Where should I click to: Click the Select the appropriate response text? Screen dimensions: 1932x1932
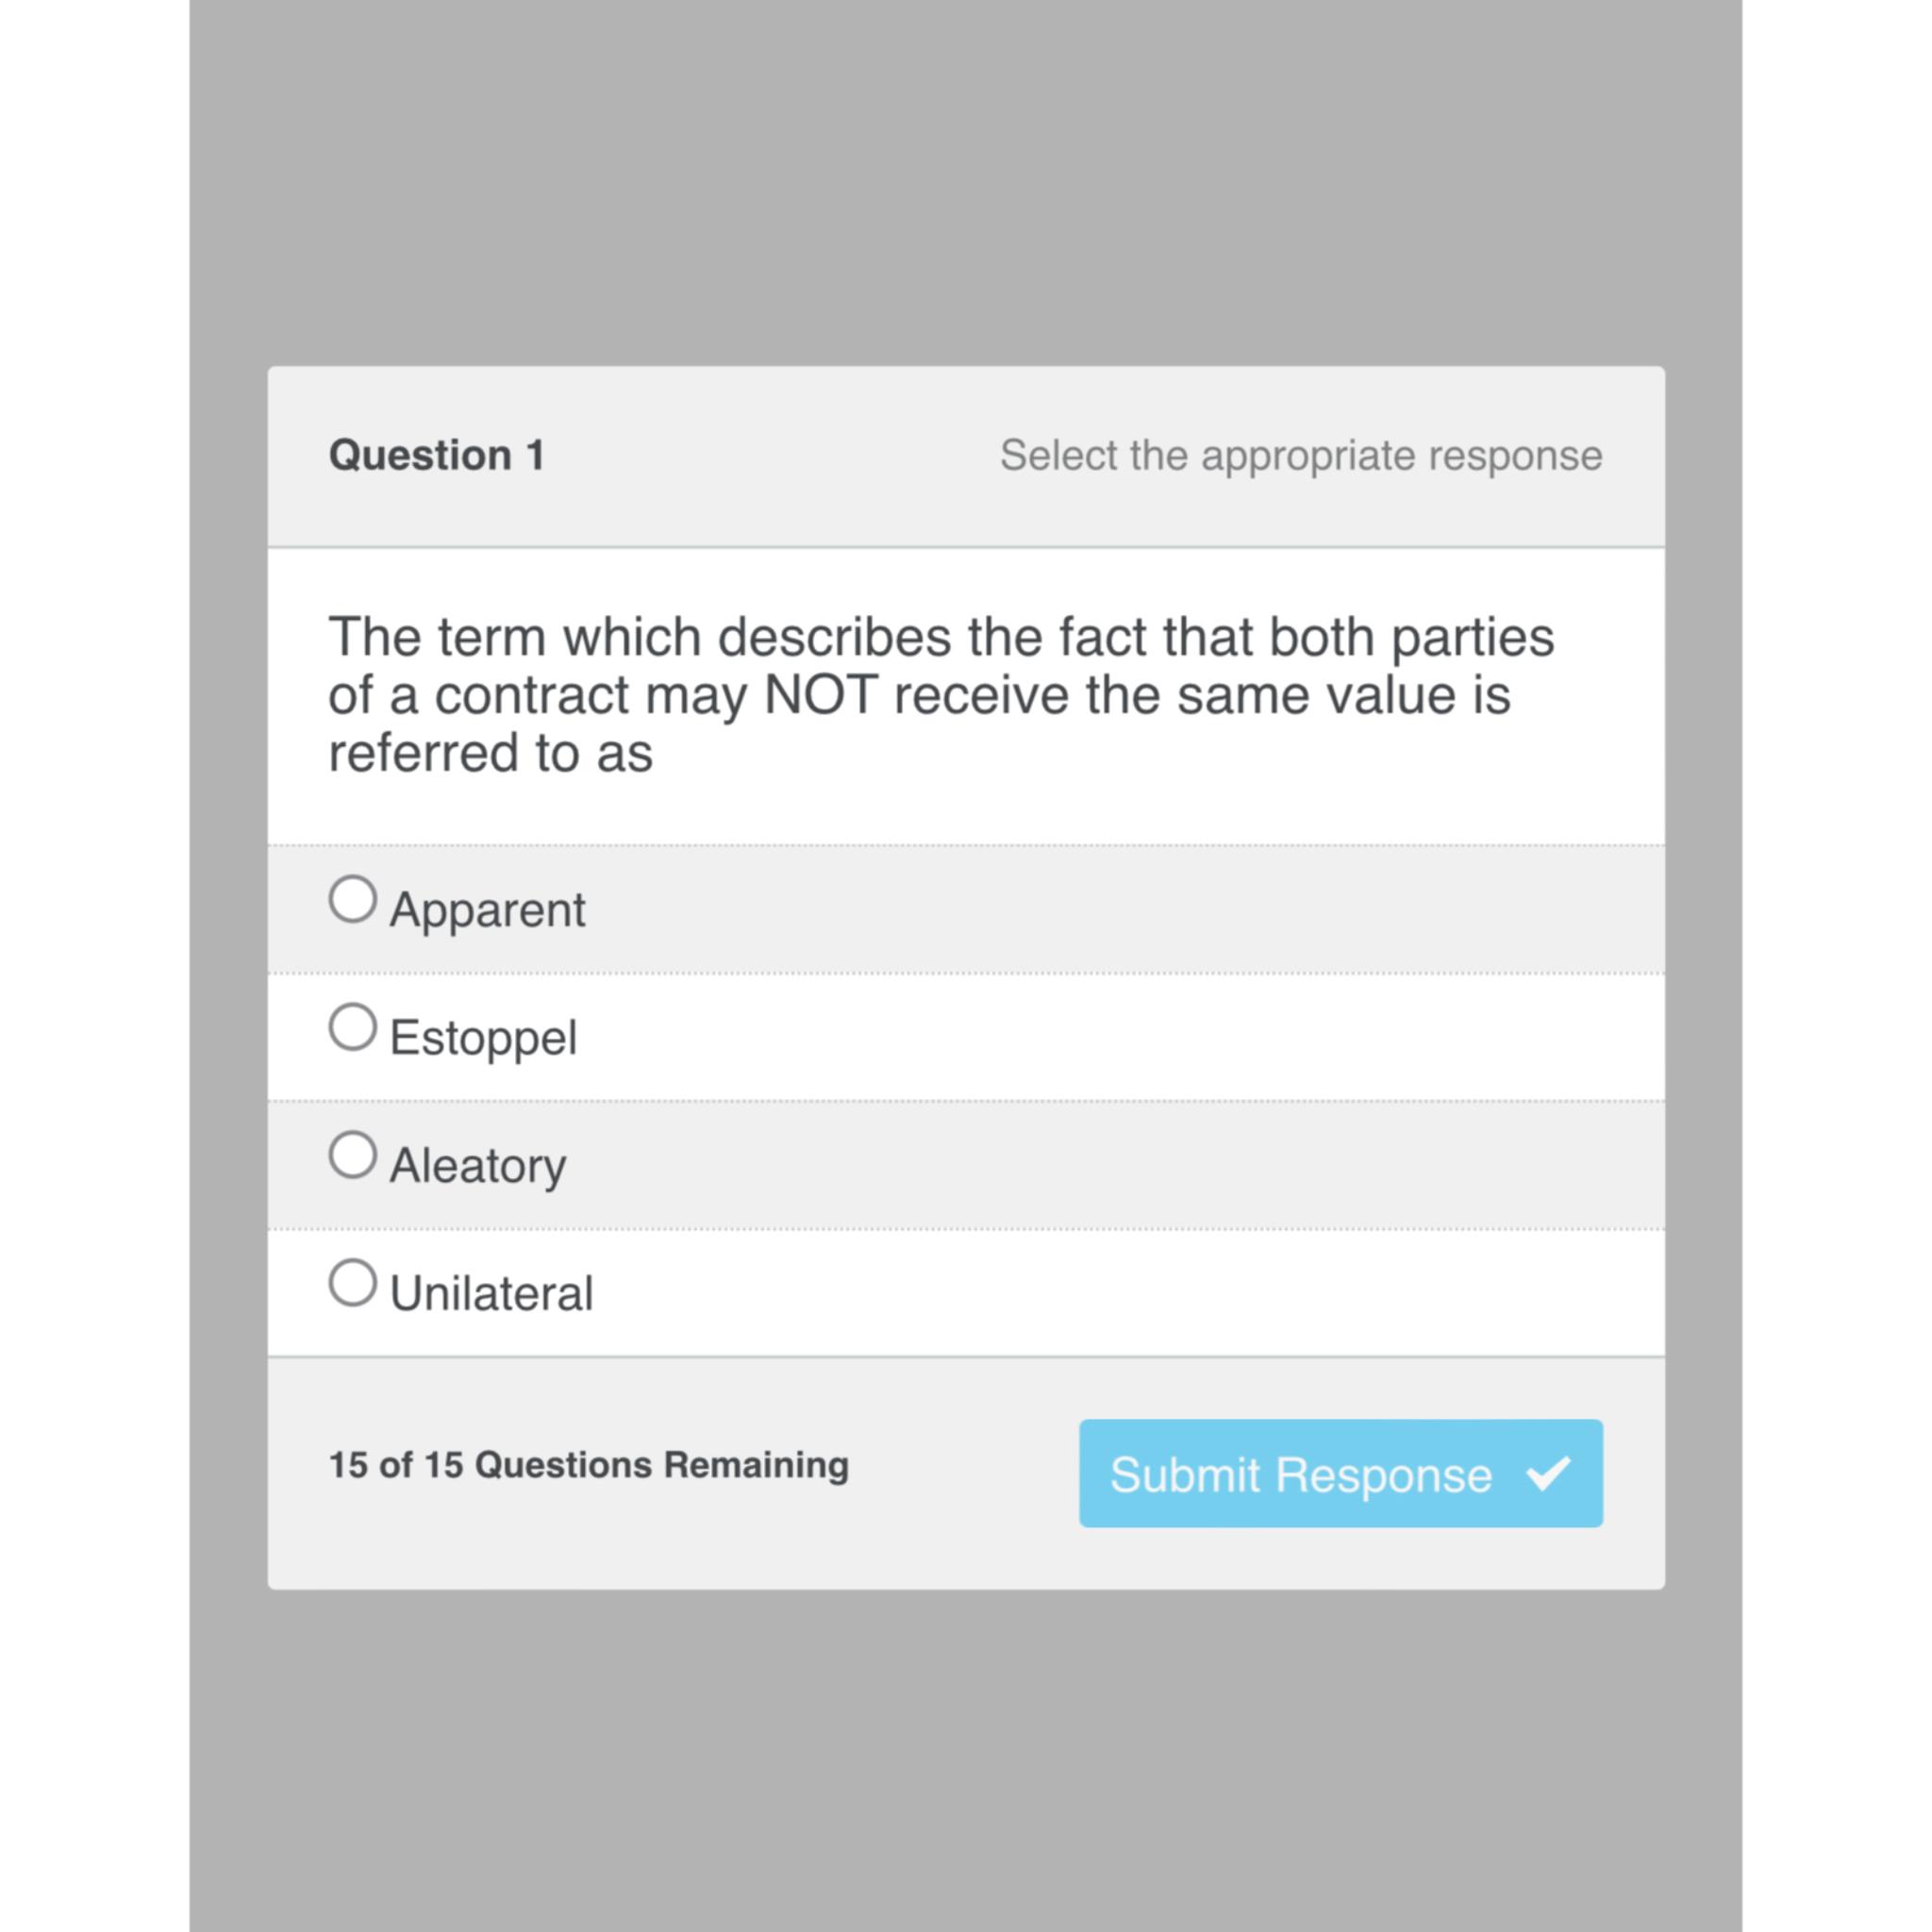[1301, 455]
